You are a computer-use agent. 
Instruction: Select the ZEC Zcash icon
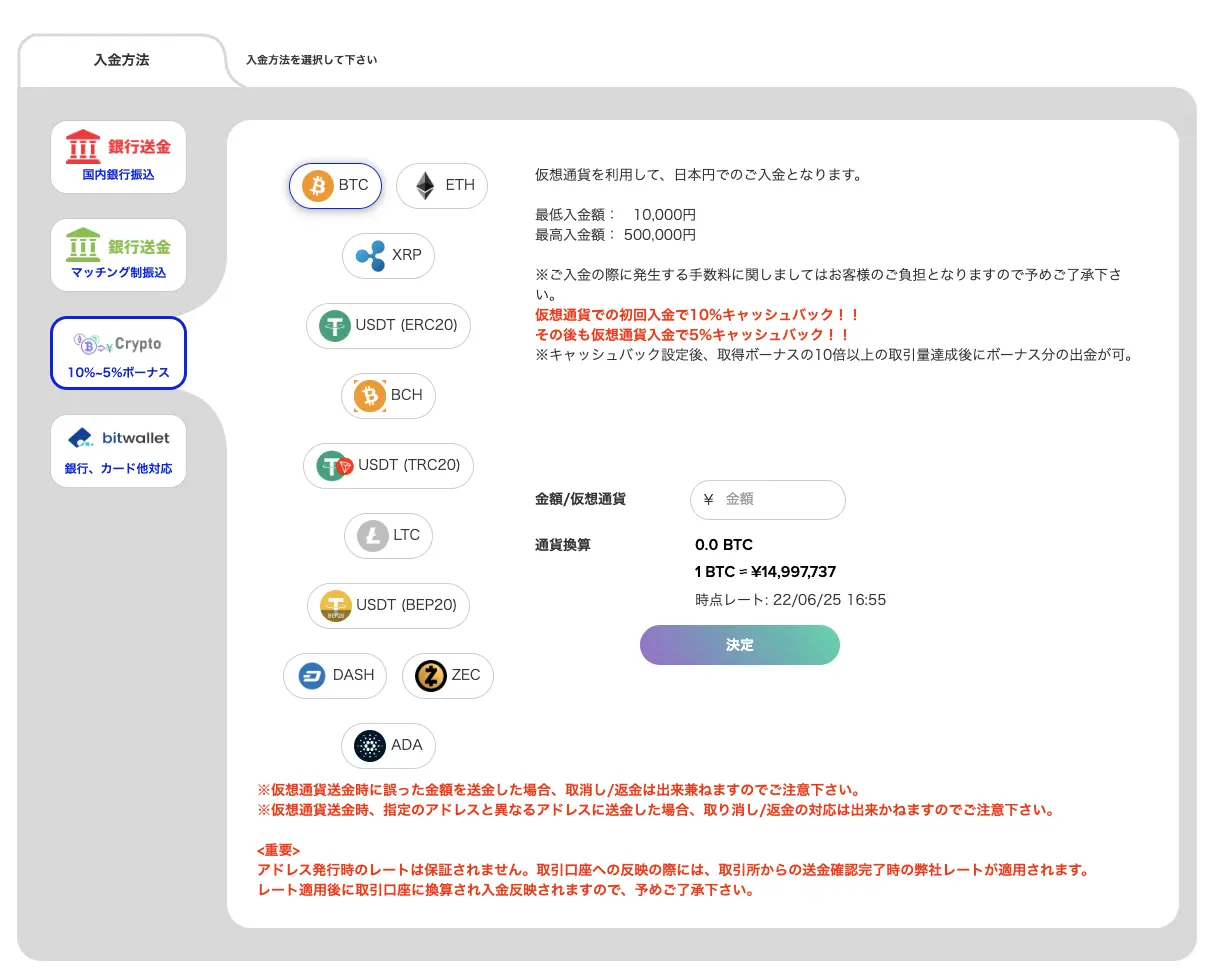(431, 676)
